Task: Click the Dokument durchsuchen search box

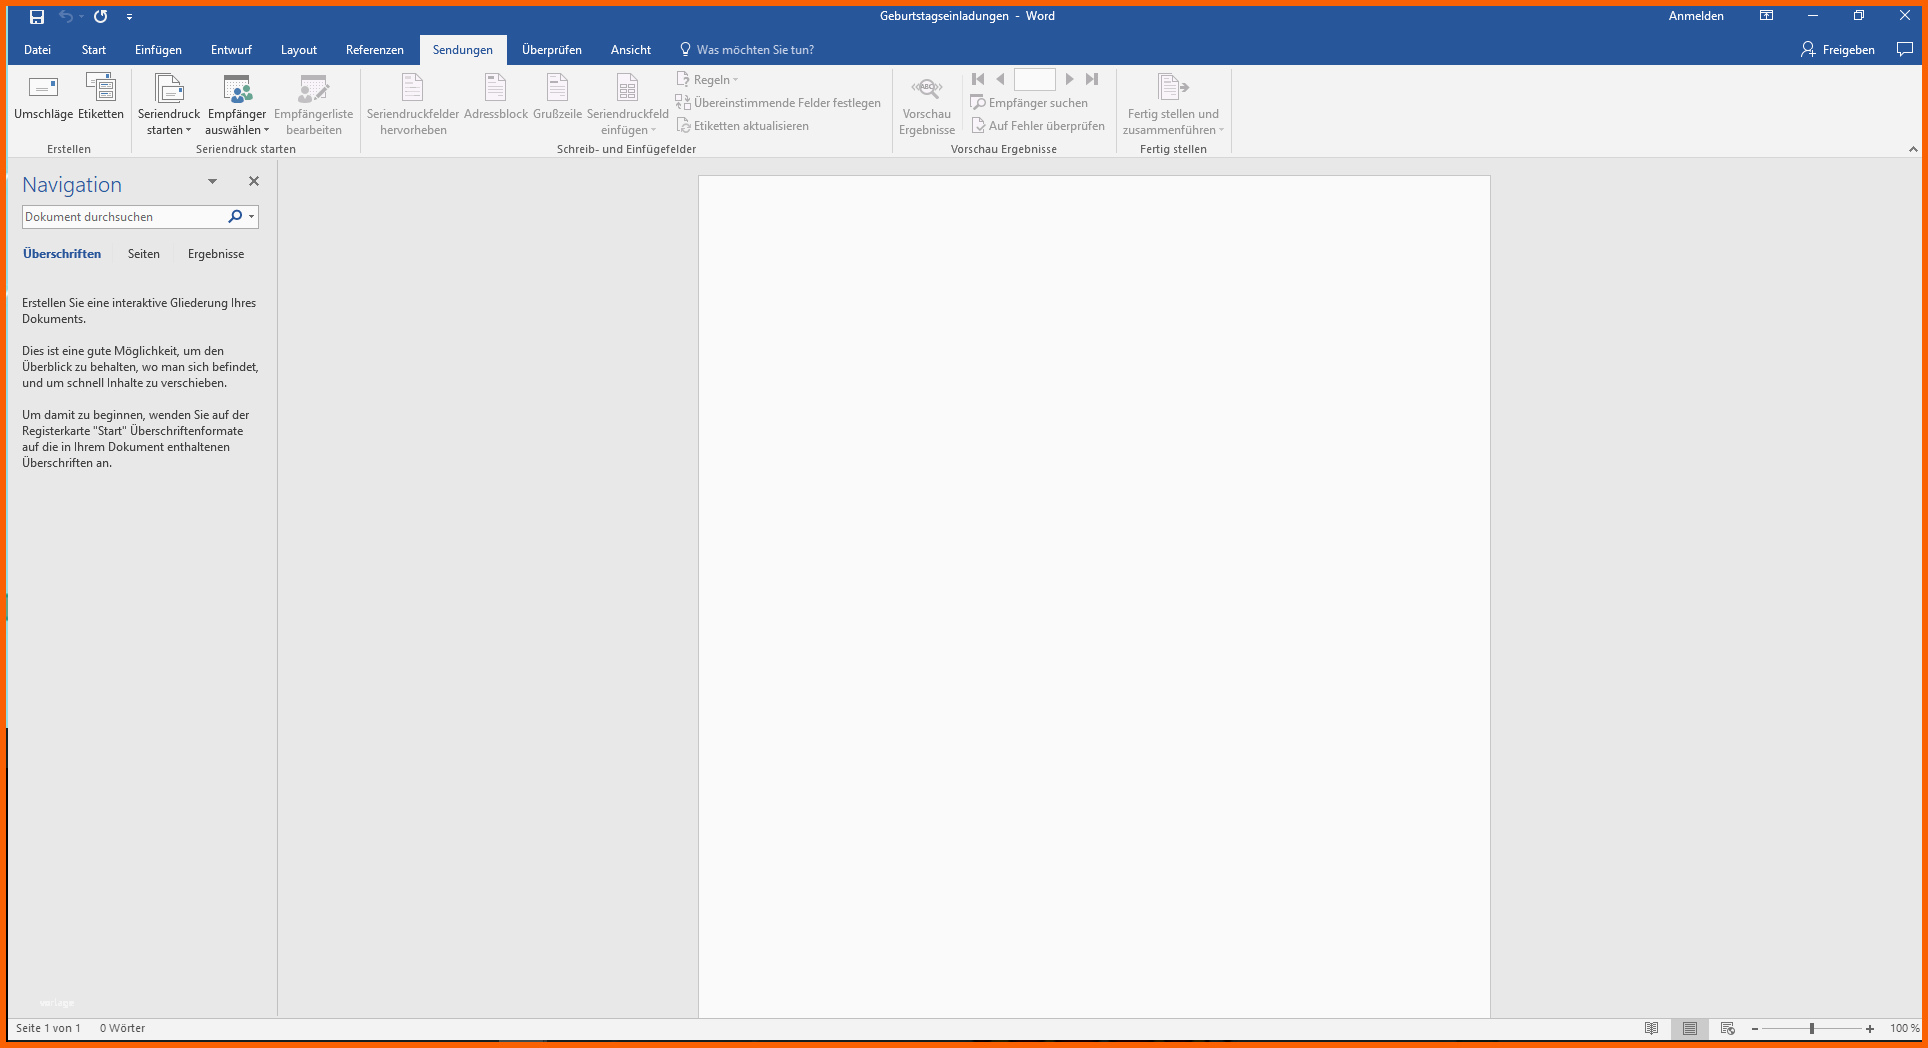Action: tap(122, 217)
